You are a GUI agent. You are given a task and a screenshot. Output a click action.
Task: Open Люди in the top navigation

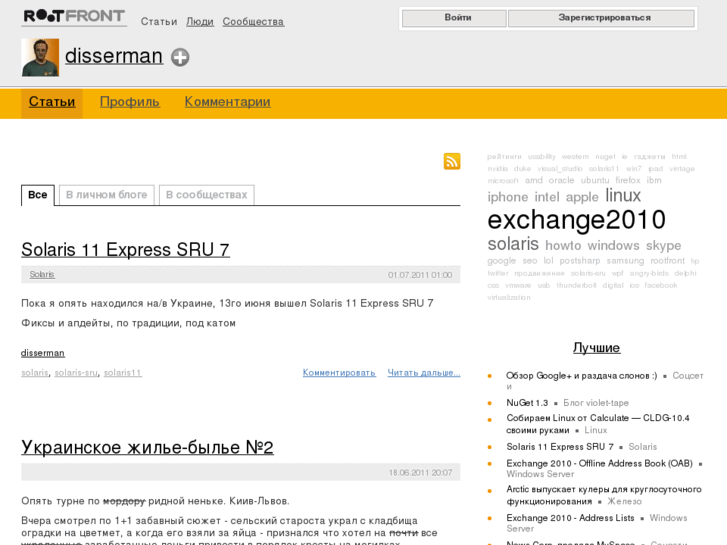[x=200, y=21]
